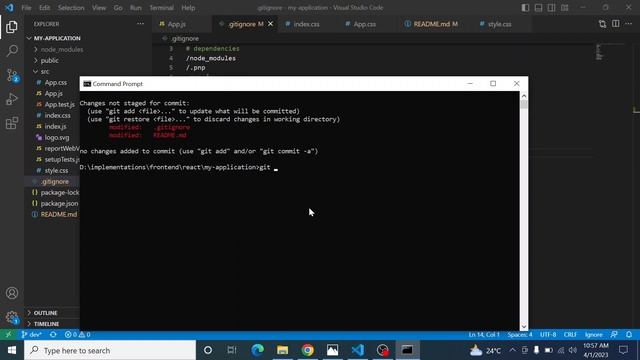Click CRLF end of line setting
The width and height of the screenshot is (640, 360).
(x=570, y=335)
